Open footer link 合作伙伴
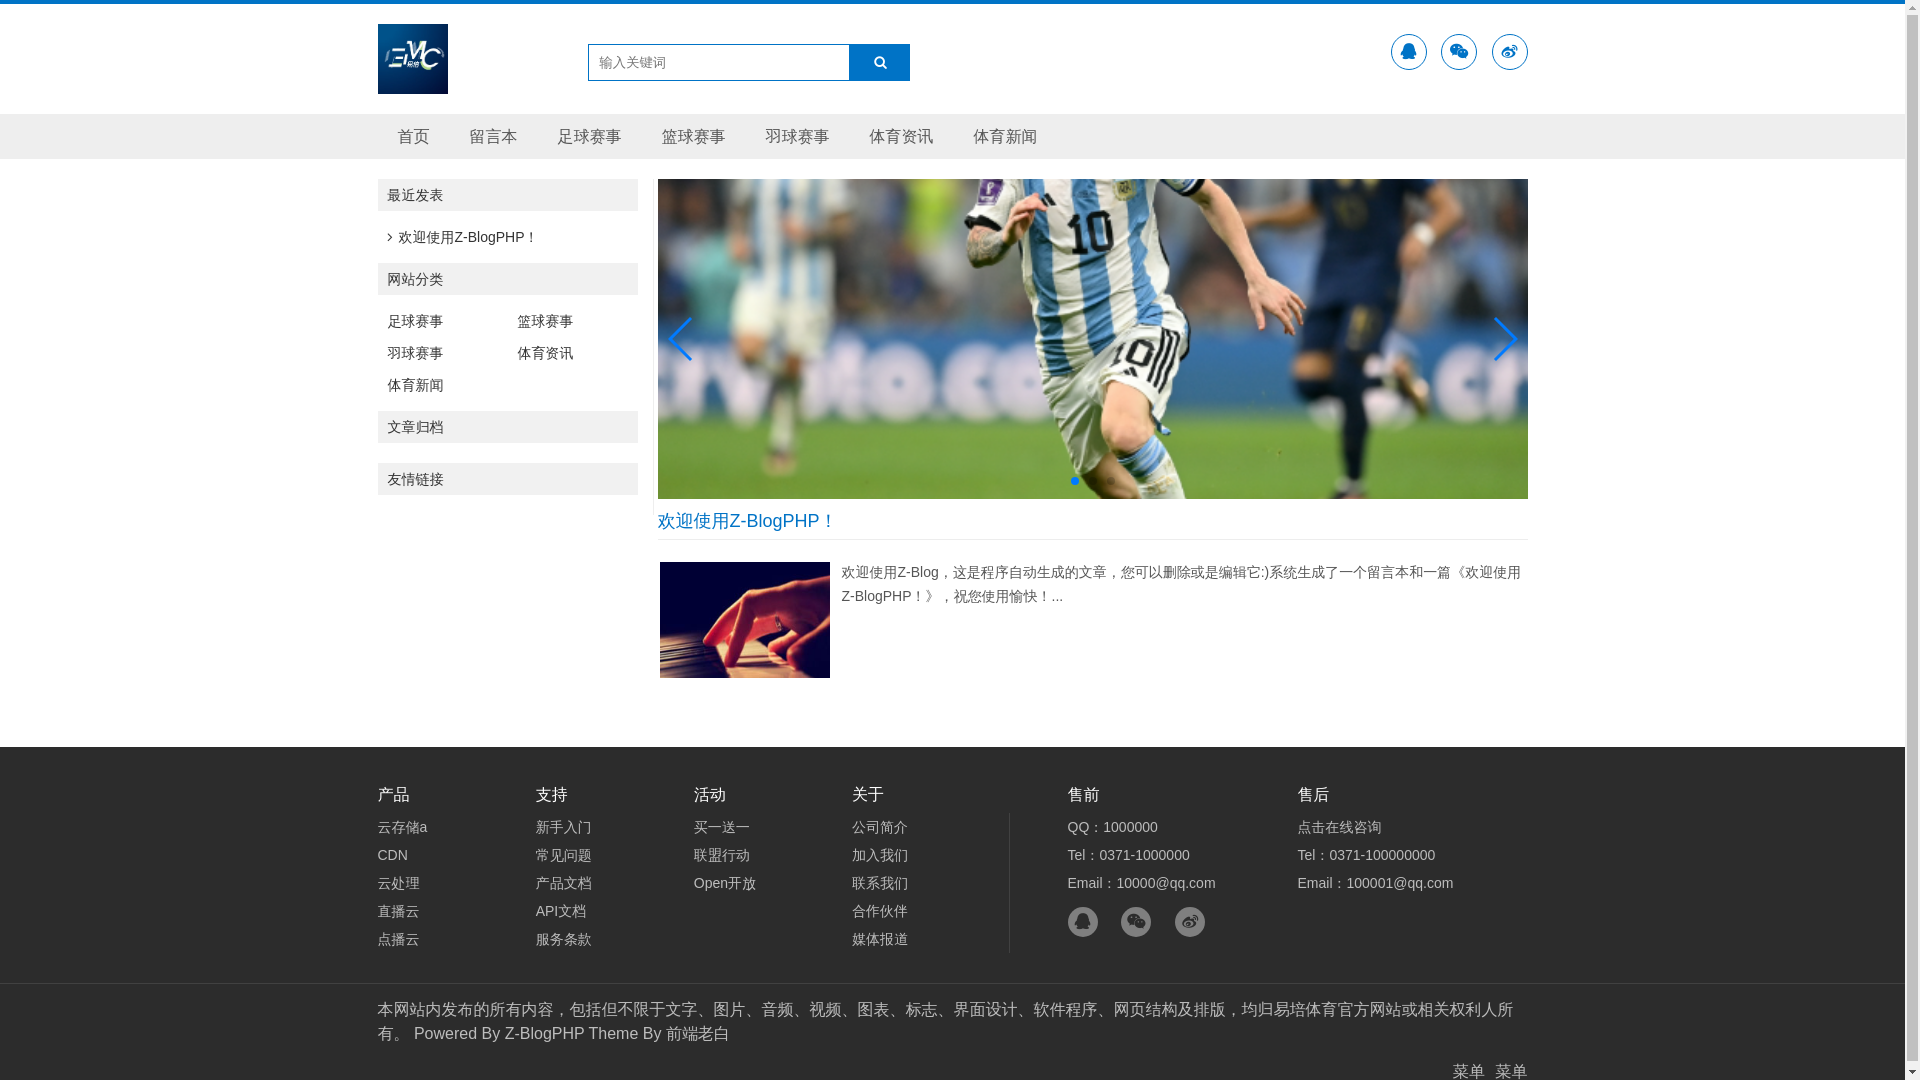This screenshot has height=1080, width=1920. pos(879,911)
